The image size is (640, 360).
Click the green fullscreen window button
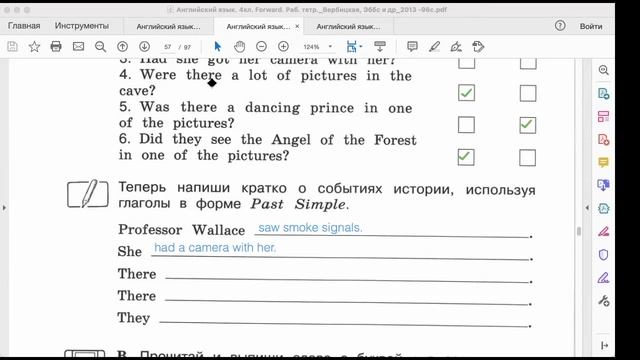(x=27, y=9)
